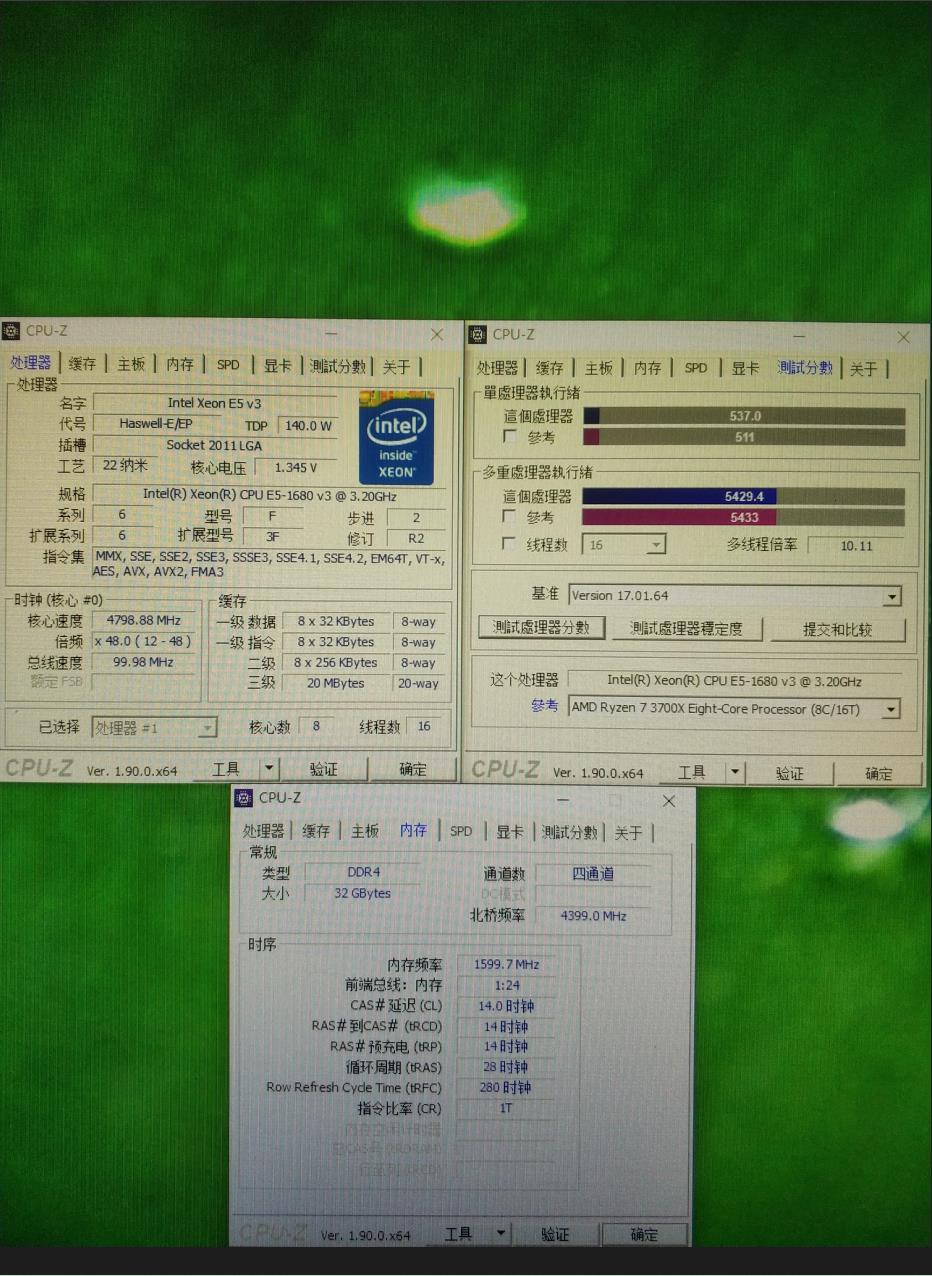
Task: Confirm with 确定 in the memory window
Action: coord(645,1235)
